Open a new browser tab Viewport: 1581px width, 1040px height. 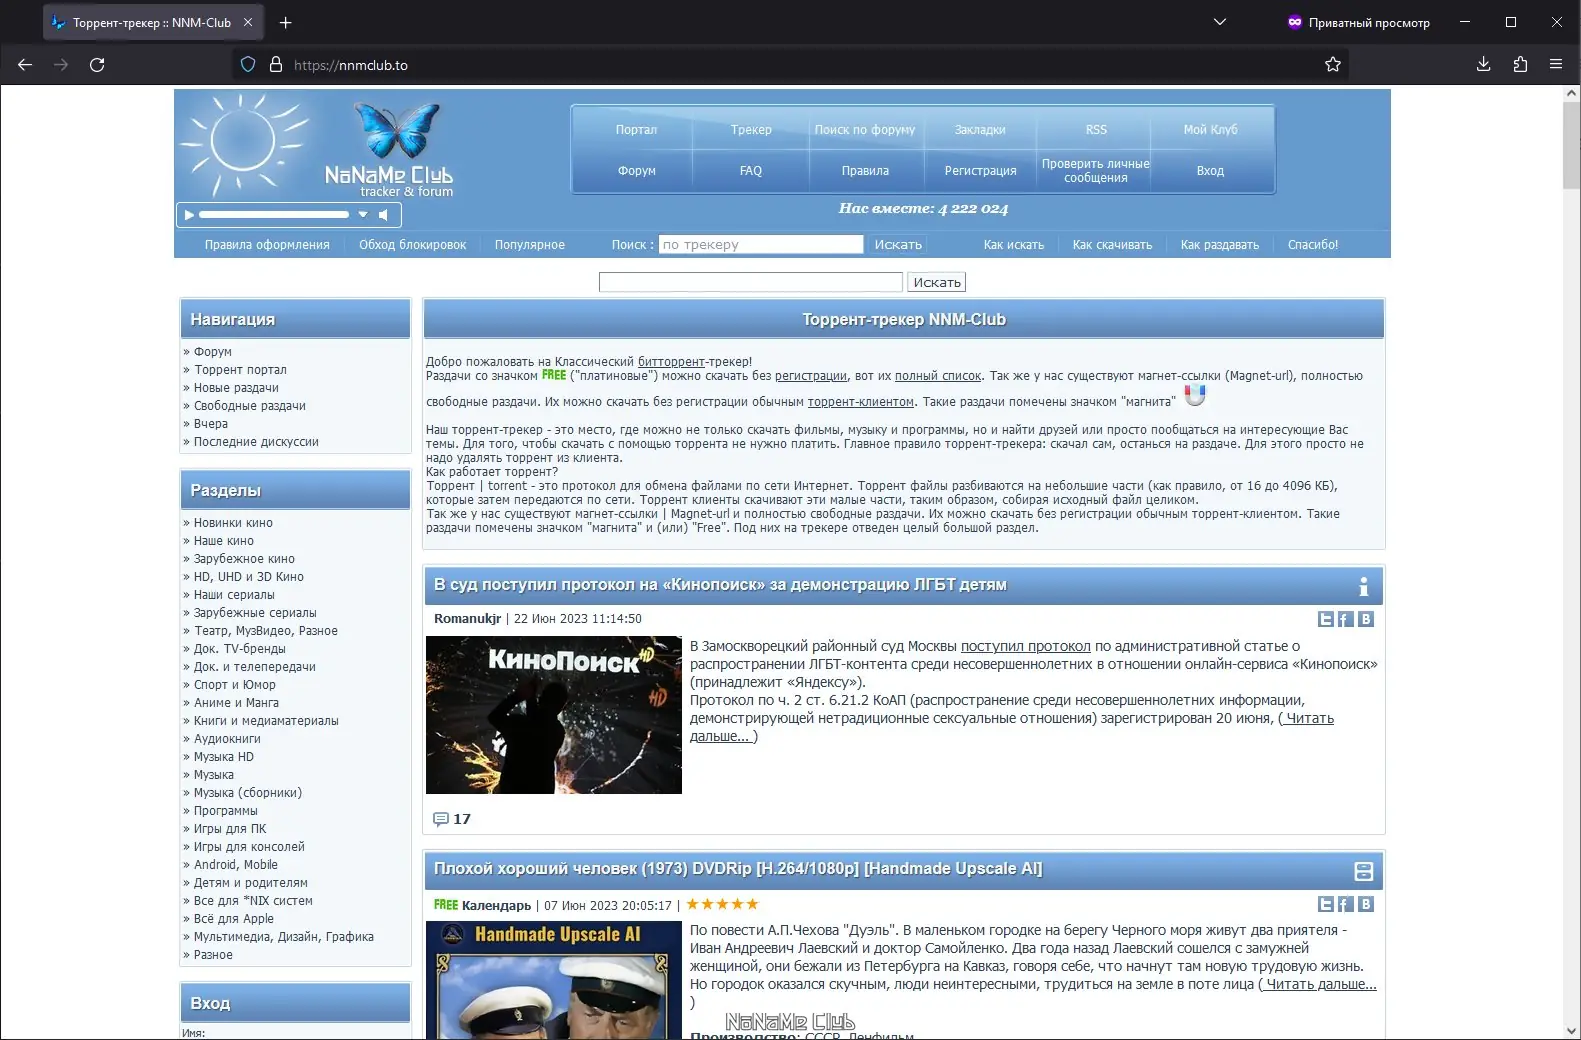[286, 22]
